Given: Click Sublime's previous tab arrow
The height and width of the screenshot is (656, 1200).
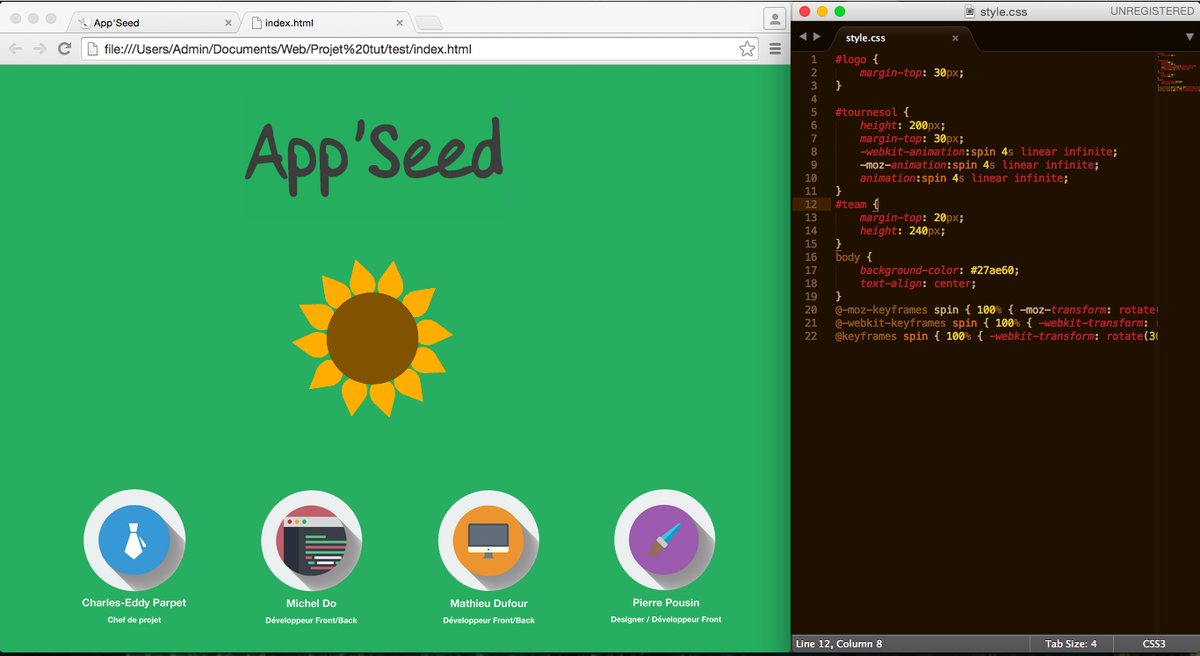Looking at the screenshot, I should pos(803,37).
